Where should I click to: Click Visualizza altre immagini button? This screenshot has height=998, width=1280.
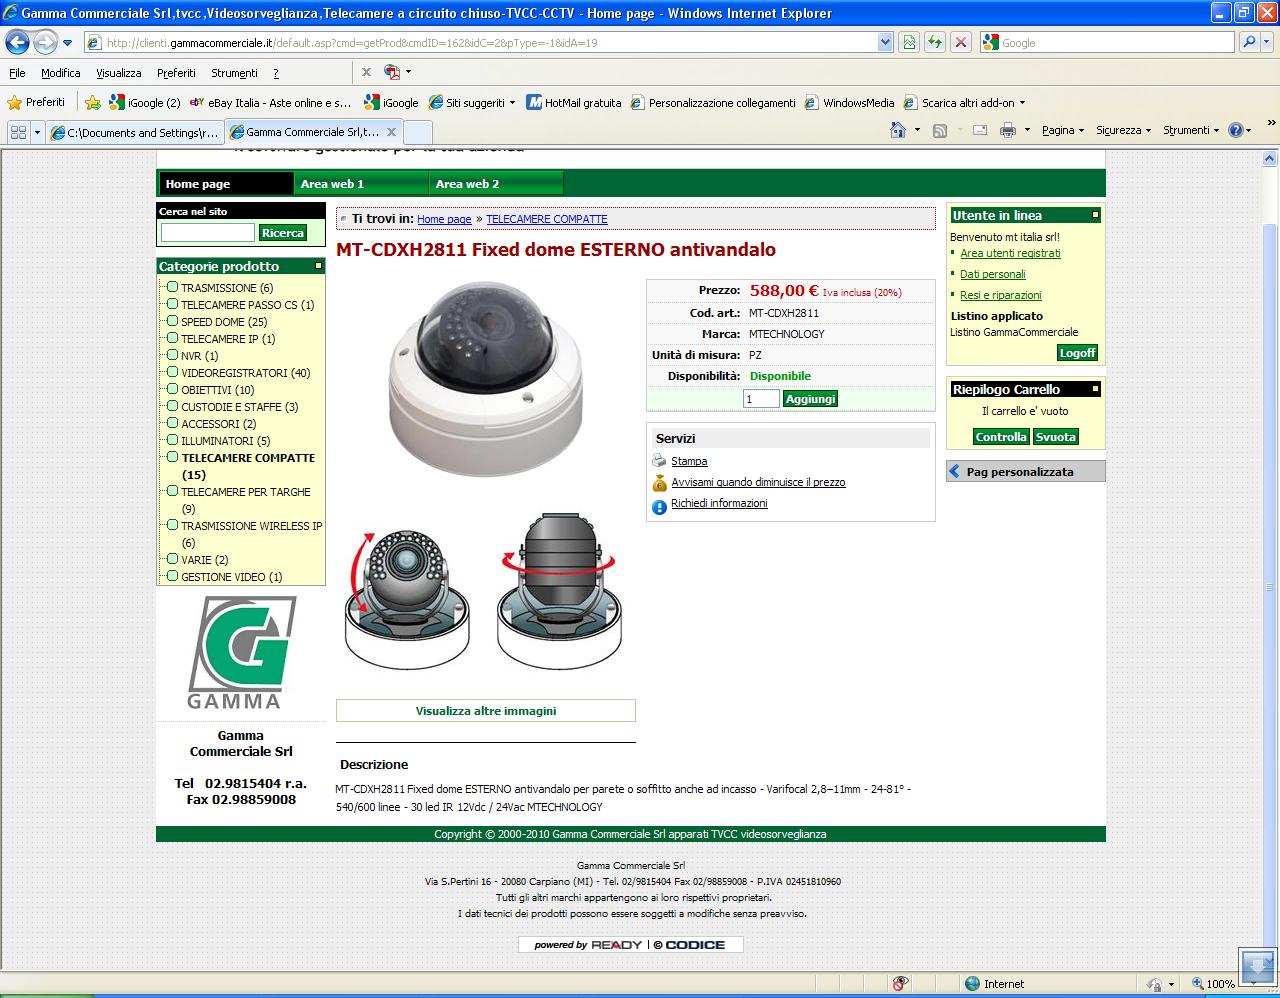486,711
